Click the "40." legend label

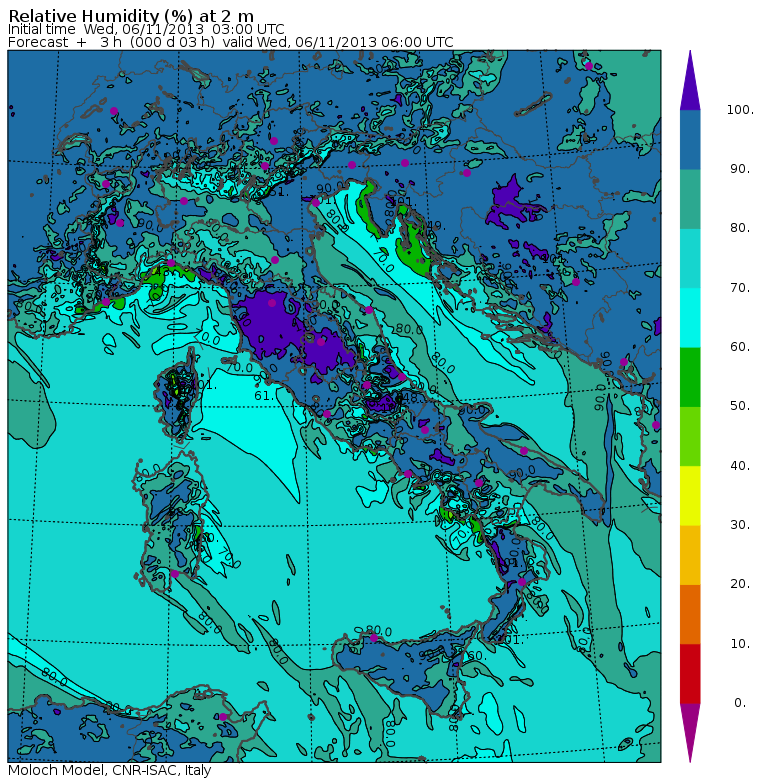(x=740, y=466)
